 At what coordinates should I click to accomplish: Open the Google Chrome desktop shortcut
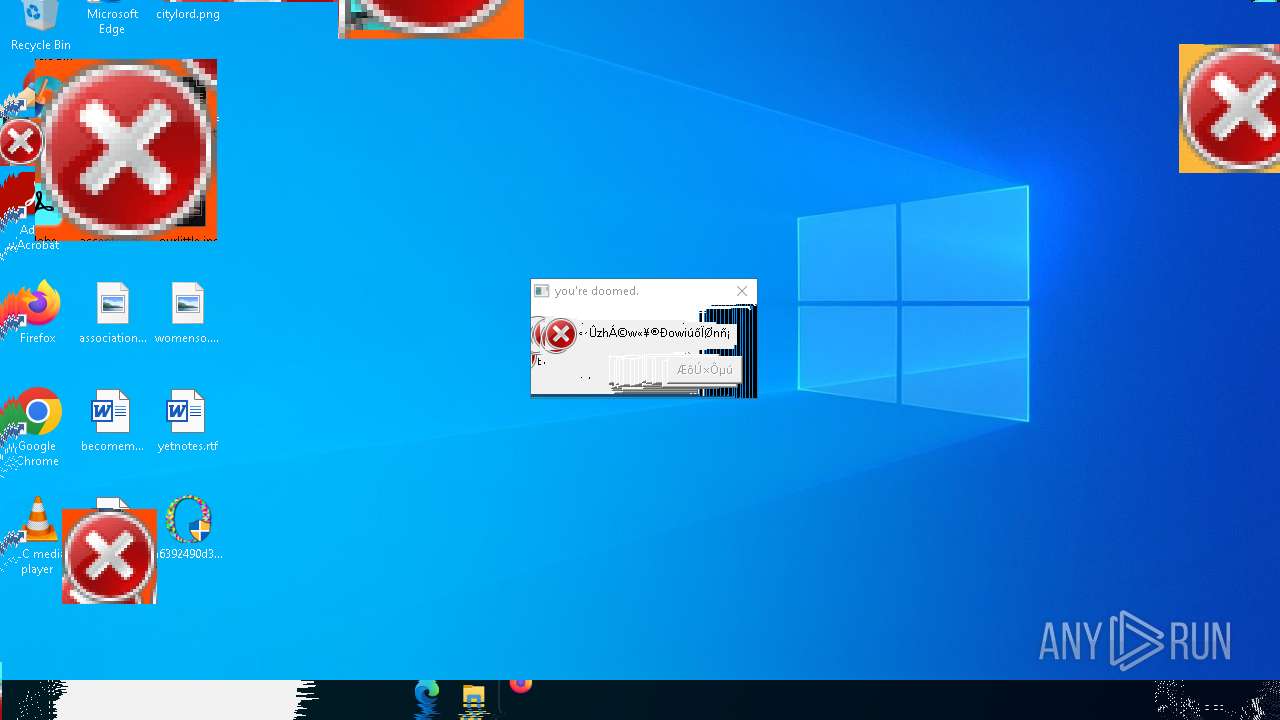[x=38, y=428]
